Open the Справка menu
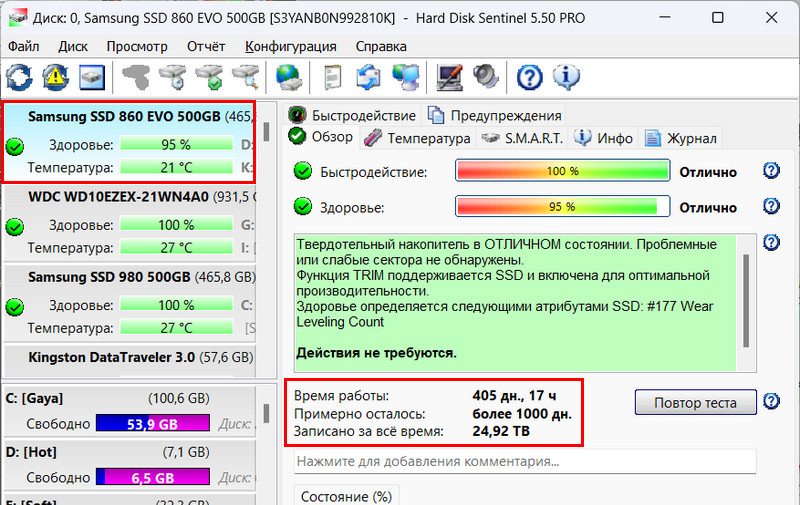 click(x=381, y=46)
